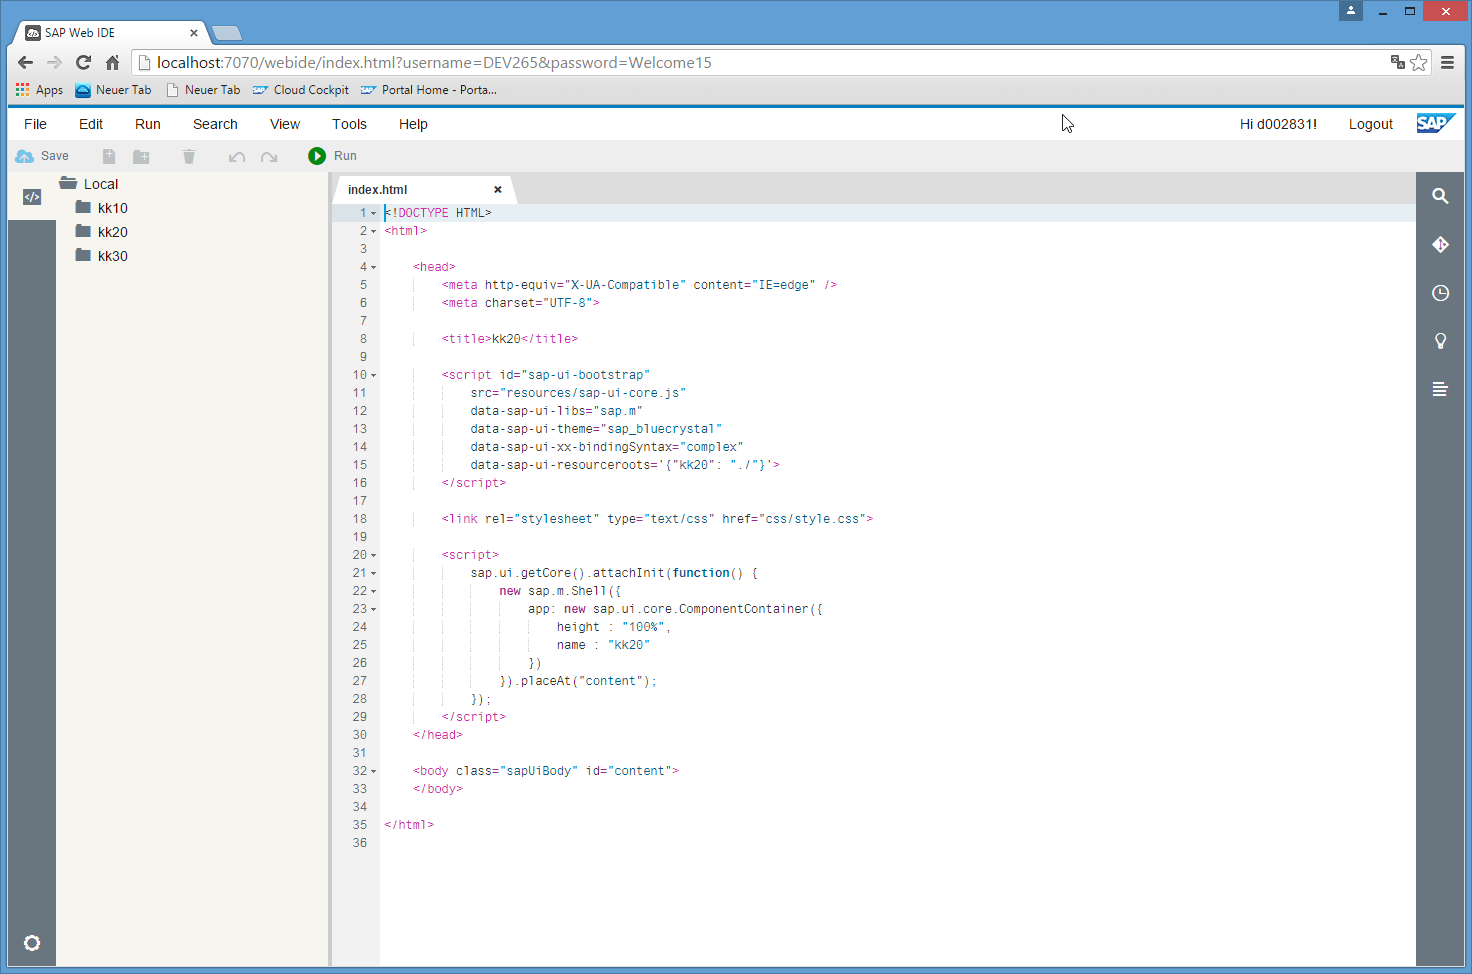Open the Apps bookmarks shortcut
Viewport: 1472px width, 974px height.
[x=39, y=90]
